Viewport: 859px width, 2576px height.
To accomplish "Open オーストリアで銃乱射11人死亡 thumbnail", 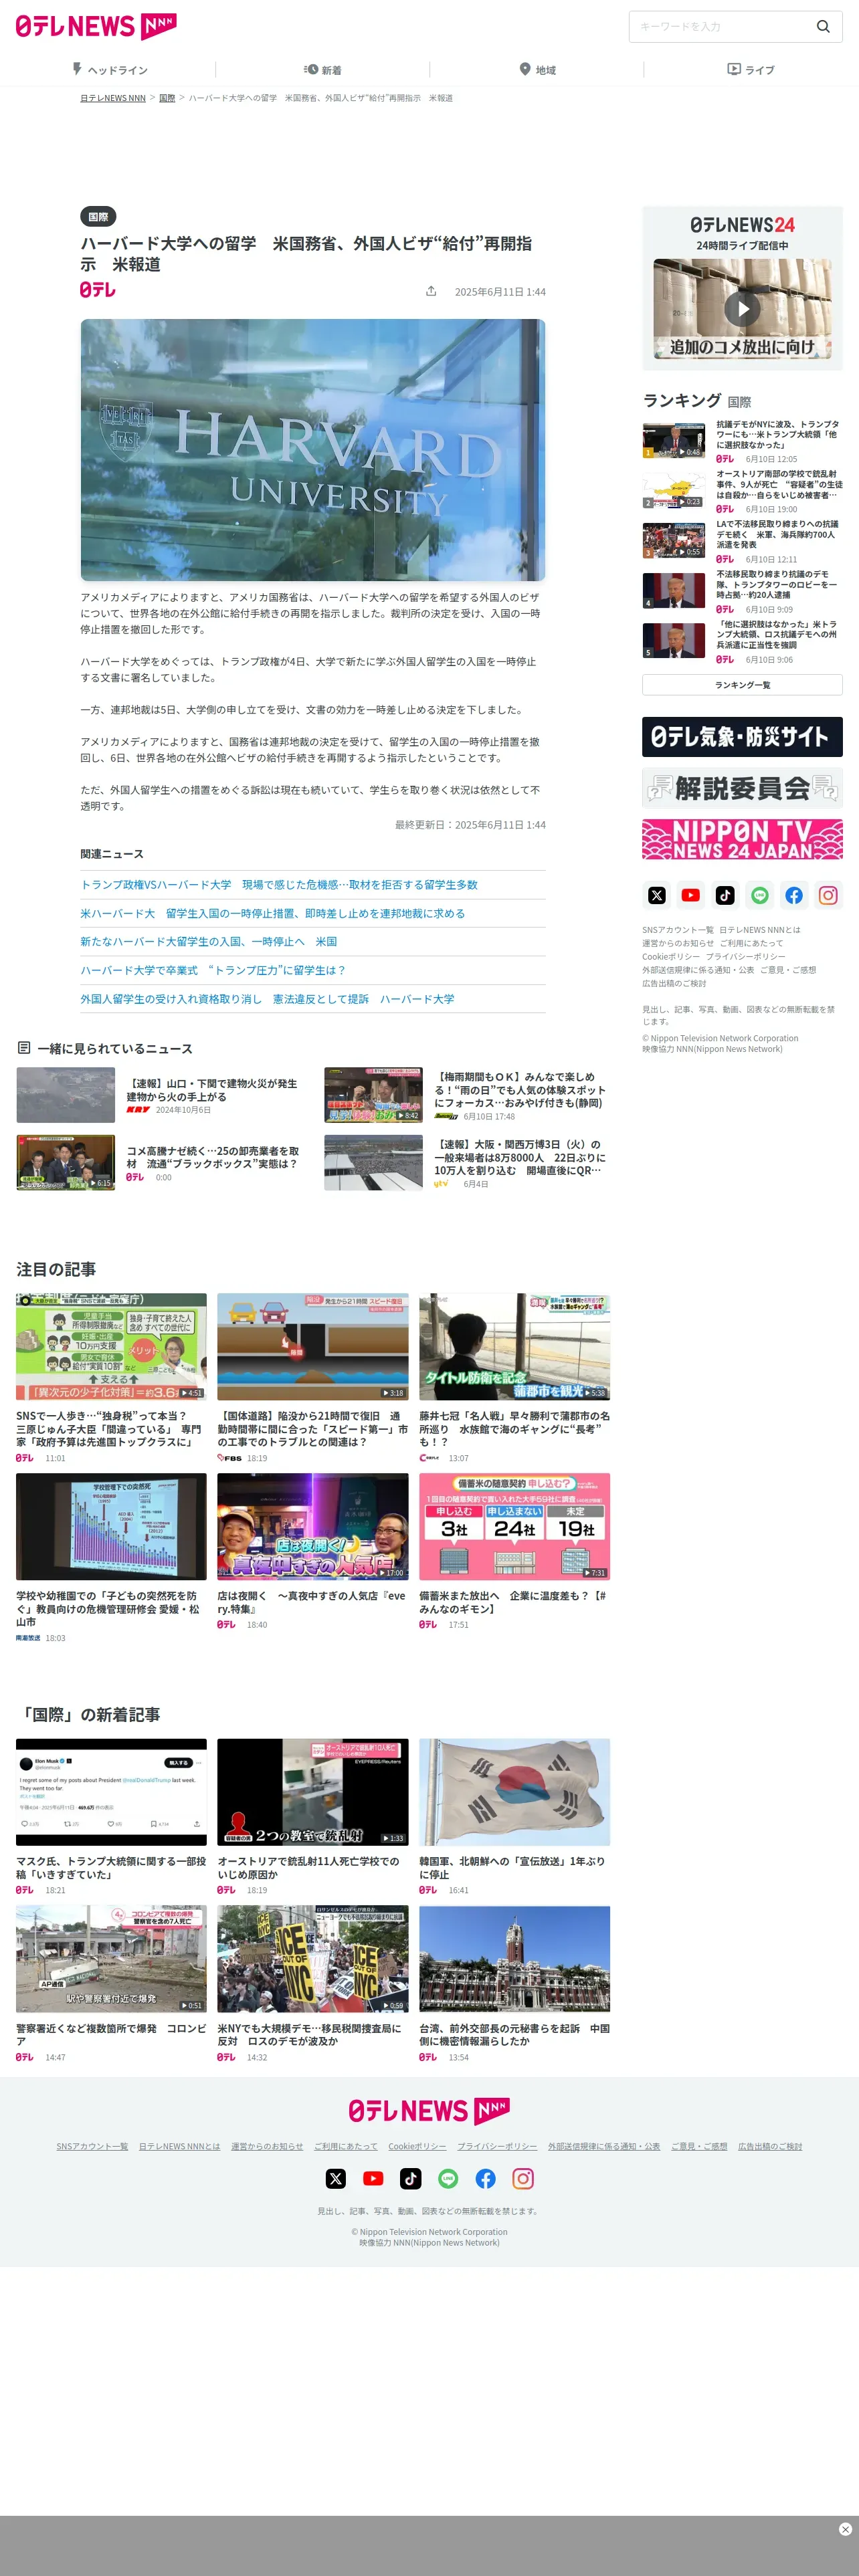I will pos(313,1791).
